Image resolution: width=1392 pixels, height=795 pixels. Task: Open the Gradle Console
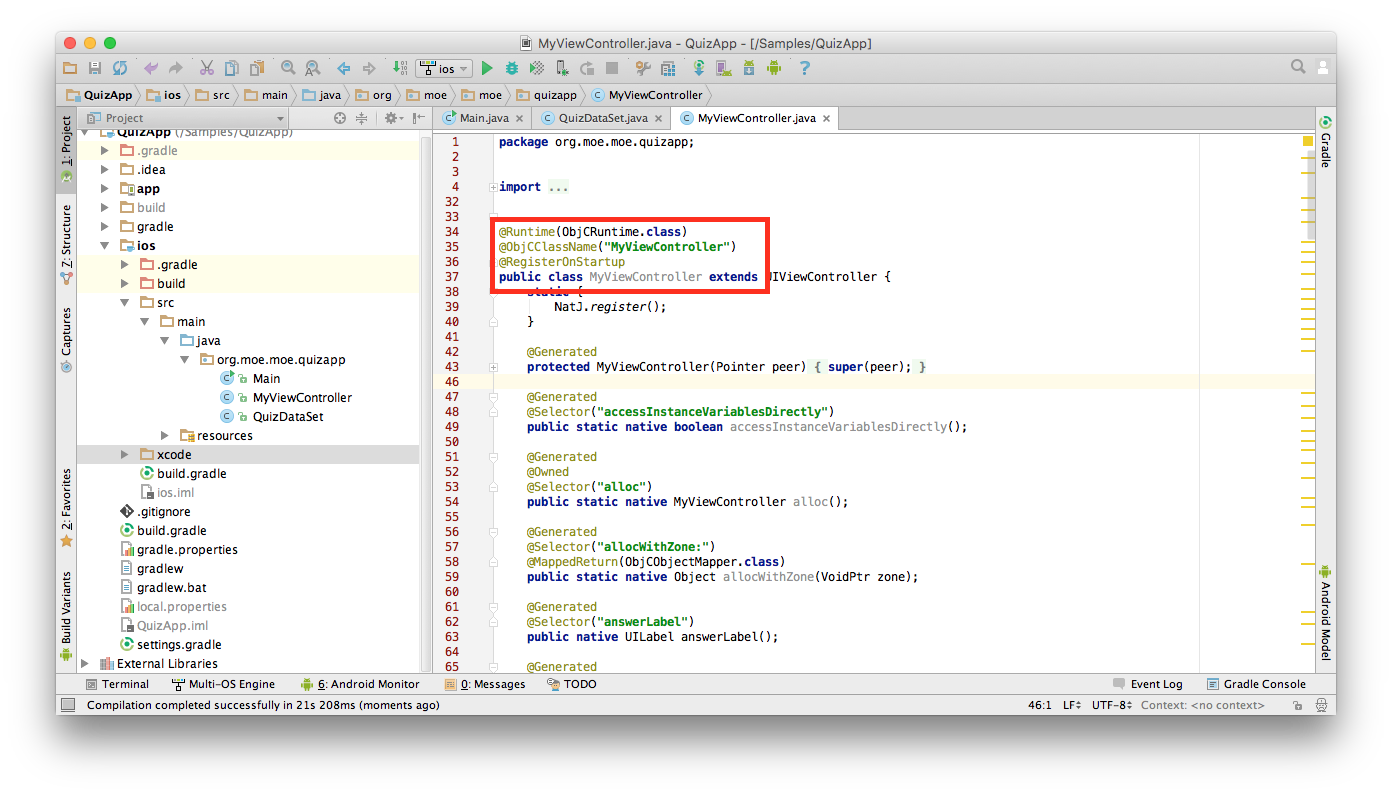pos(1256,684)
